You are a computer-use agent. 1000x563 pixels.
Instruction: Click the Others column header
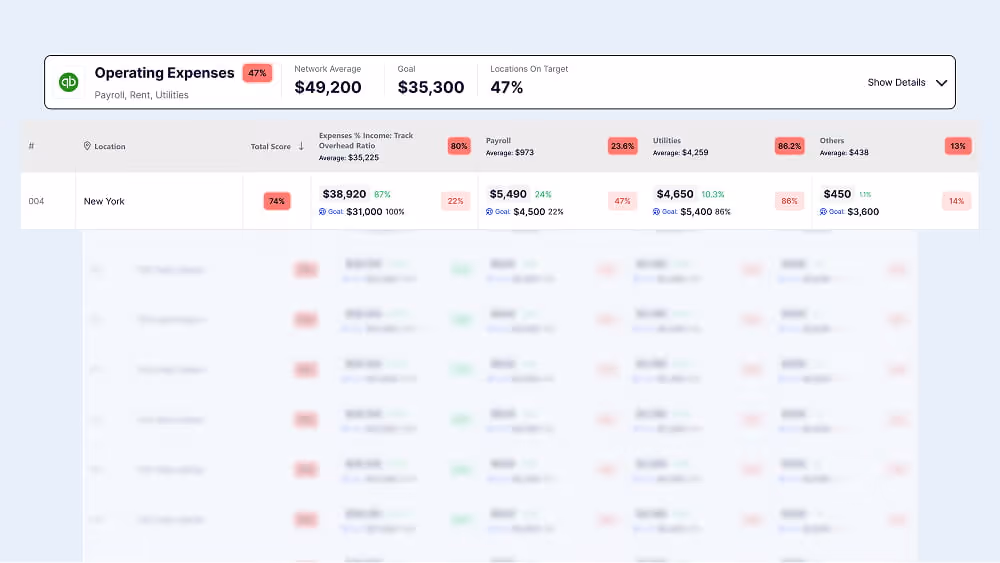point(832,140)
